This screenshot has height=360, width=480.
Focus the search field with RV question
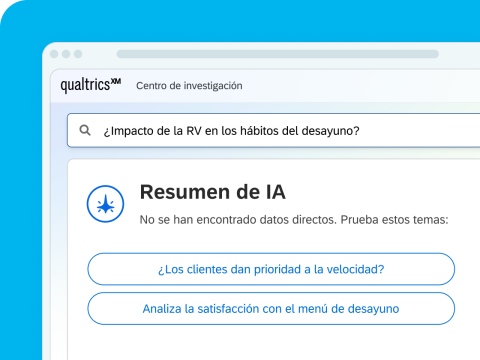pos(274,130)
